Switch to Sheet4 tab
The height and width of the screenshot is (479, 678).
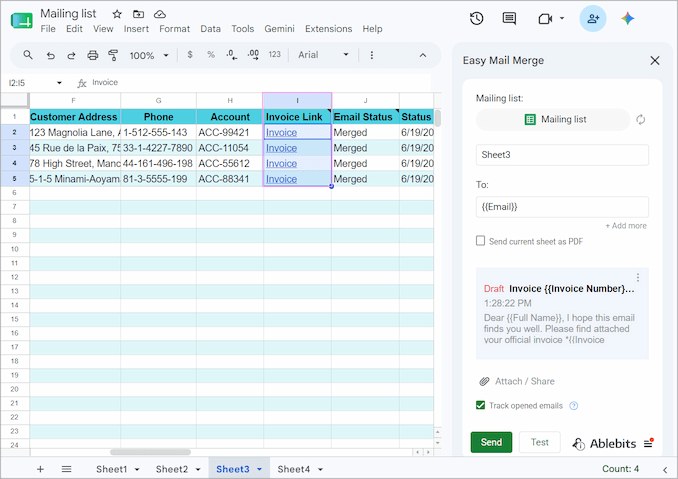[x=294, y=469]
